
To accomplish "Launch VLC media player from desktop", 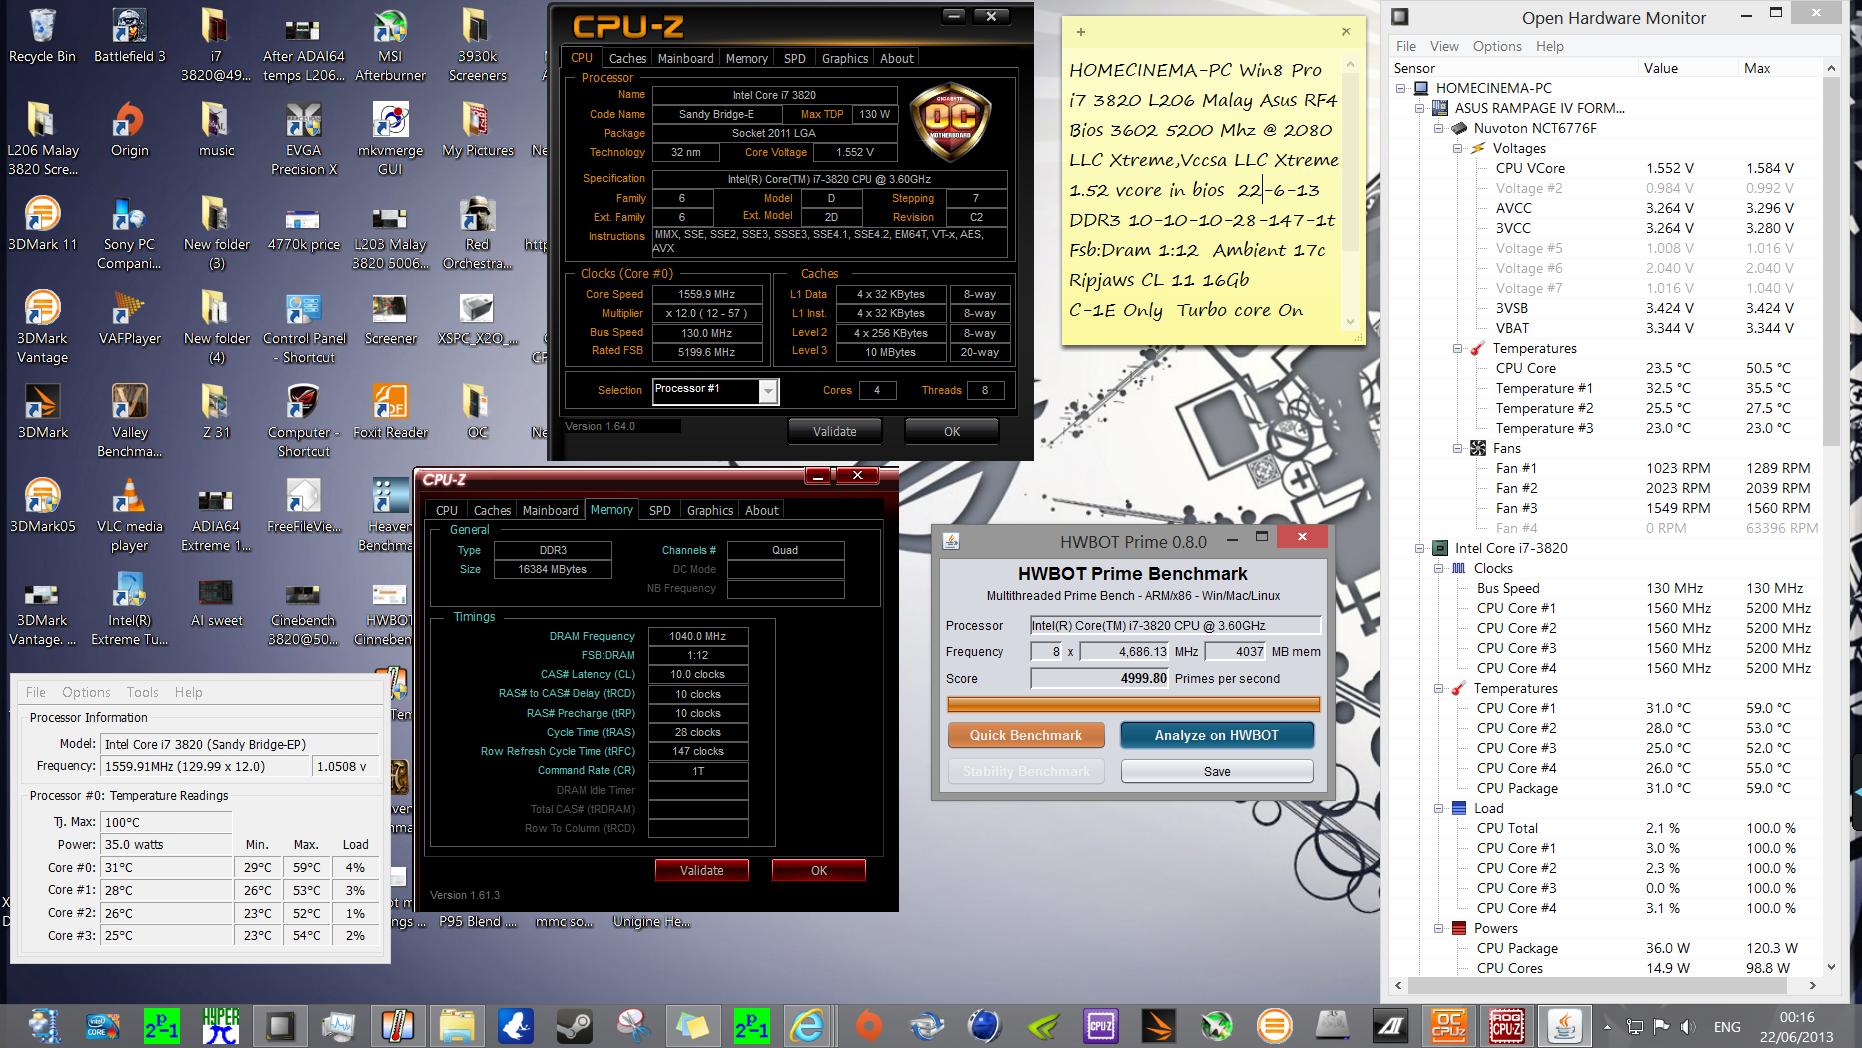I will click(x=129, y=516).
